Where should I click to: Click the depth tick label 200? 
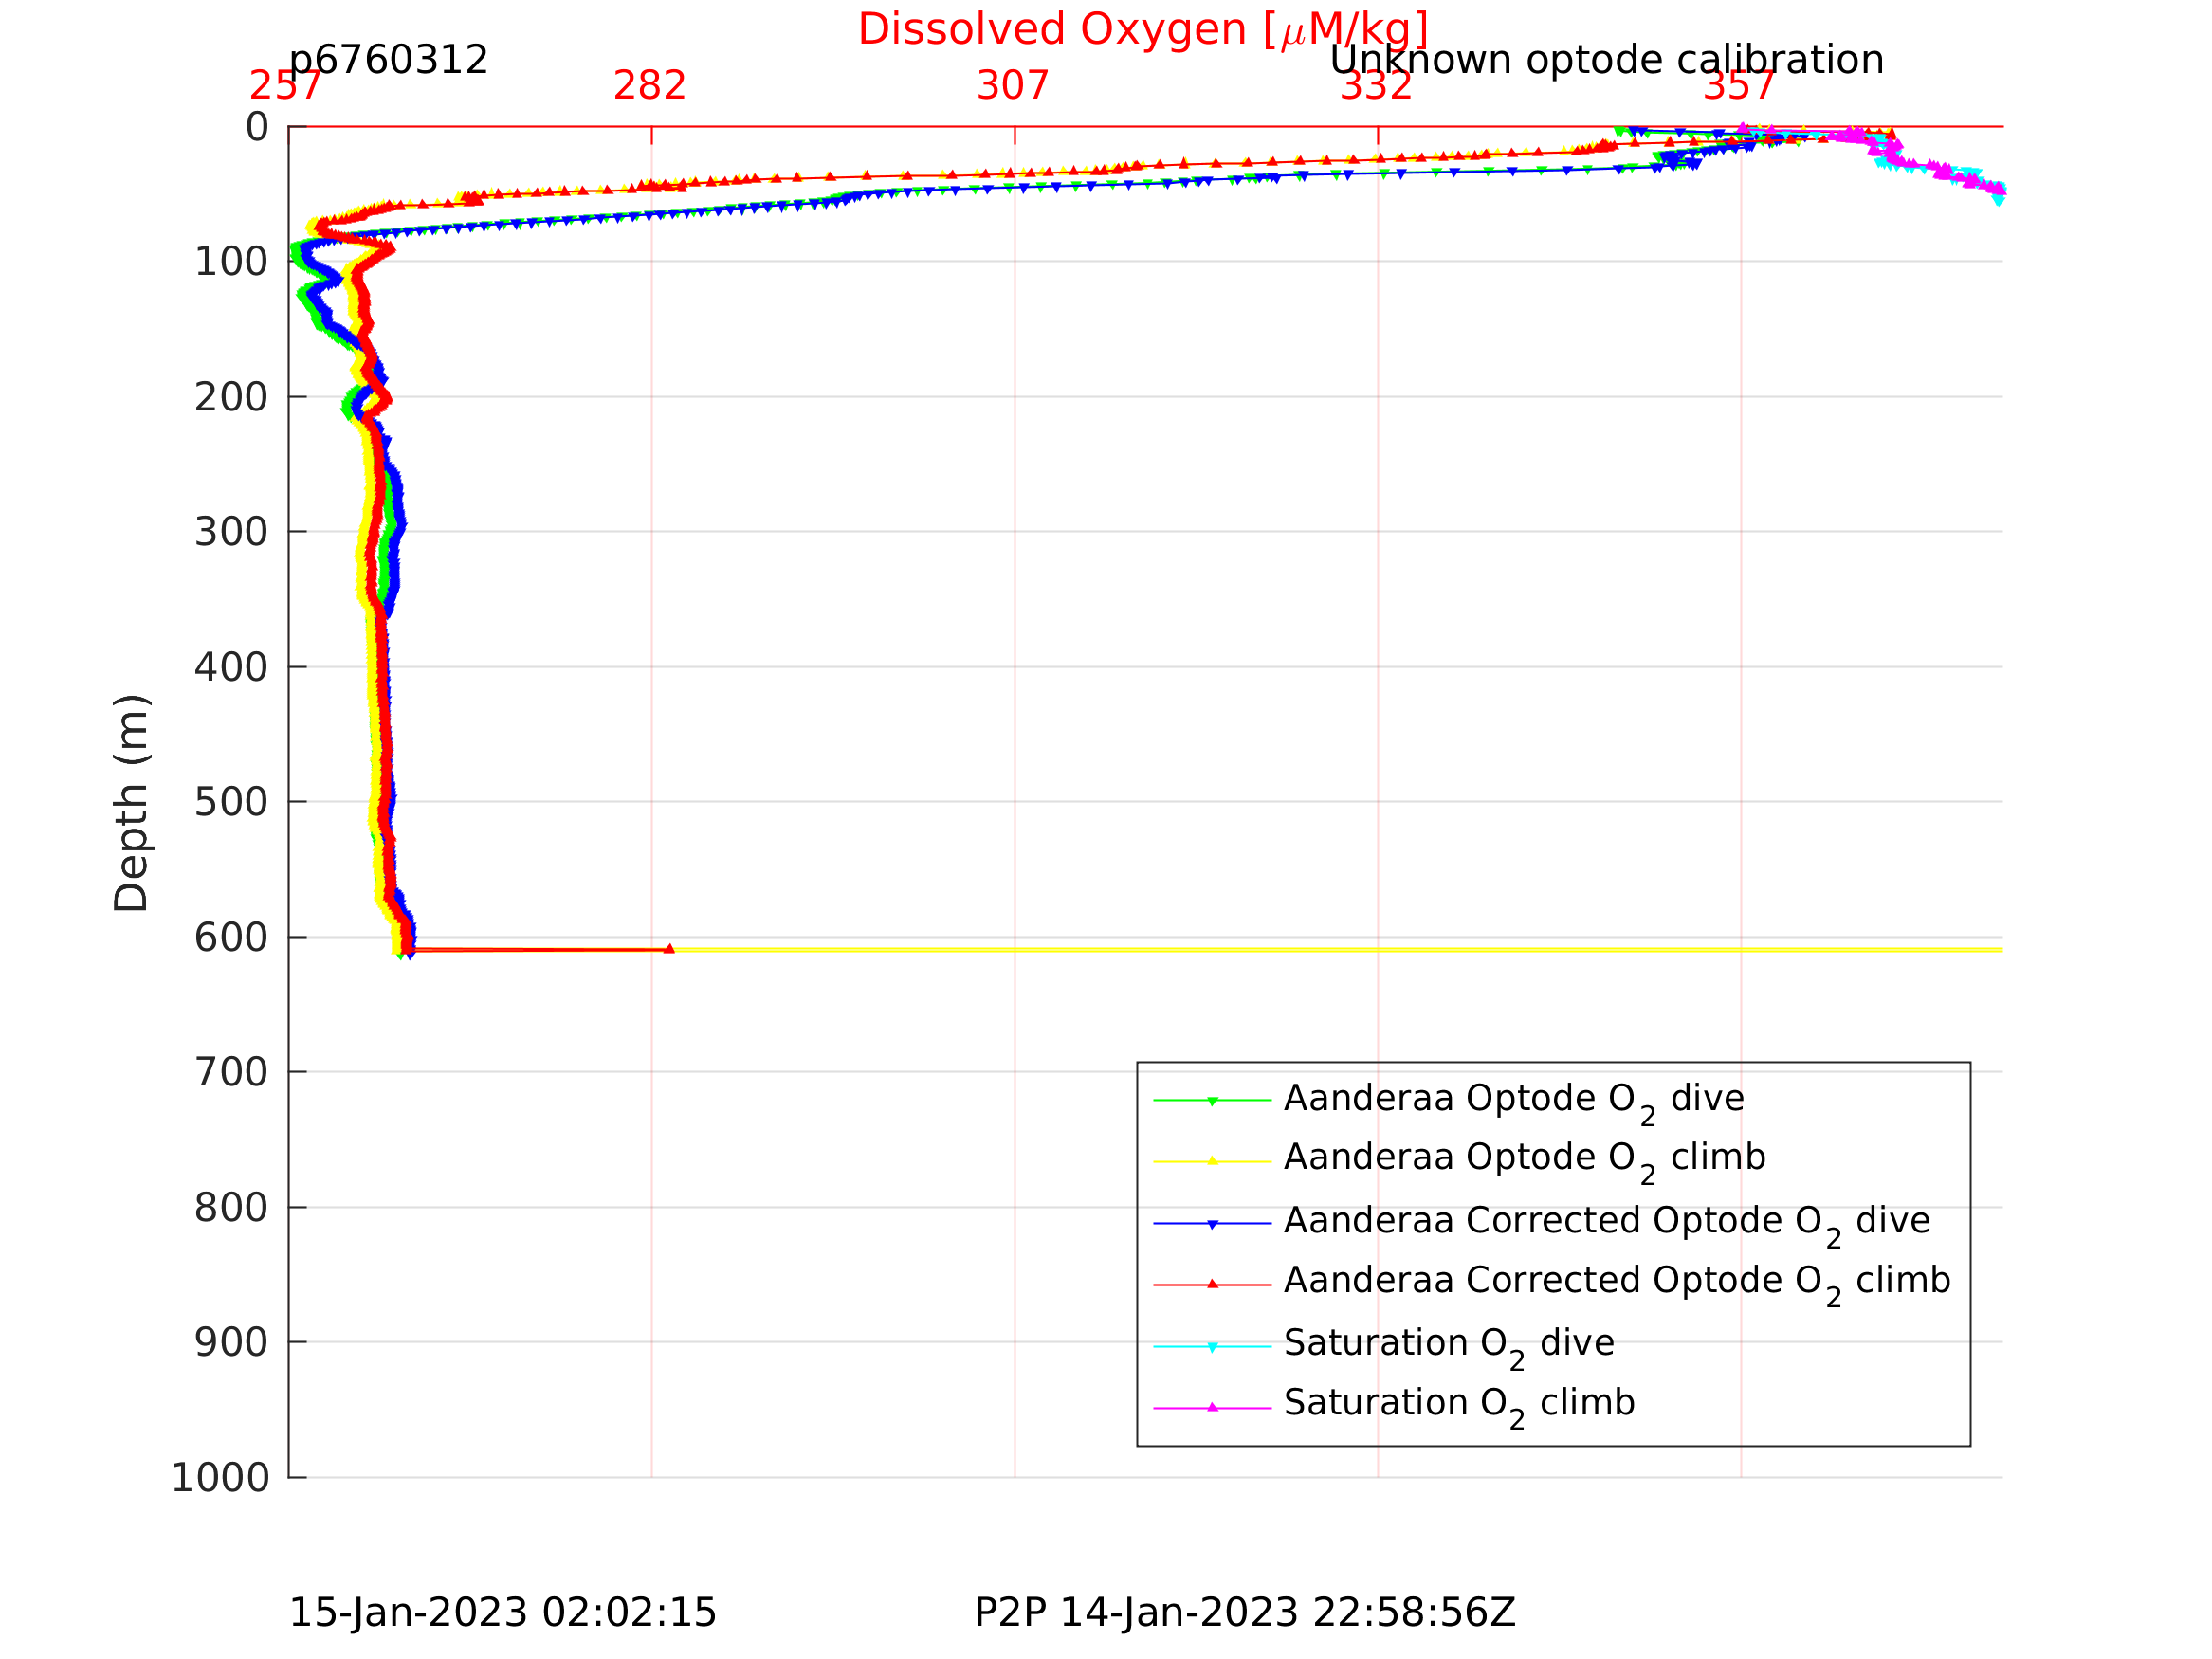(x=231, y=397)
